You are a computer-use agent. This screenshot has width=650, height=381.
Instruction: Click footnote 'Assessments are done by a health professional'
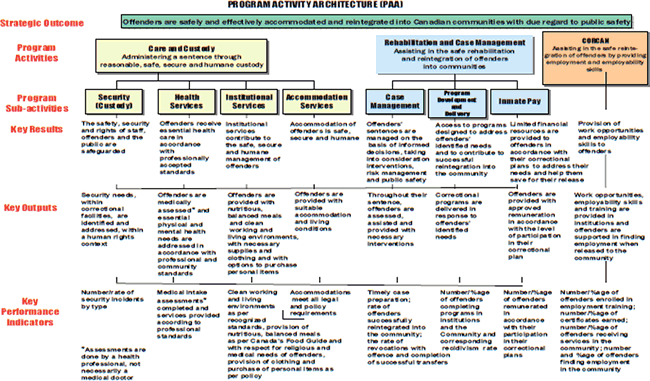pos(113,364)
